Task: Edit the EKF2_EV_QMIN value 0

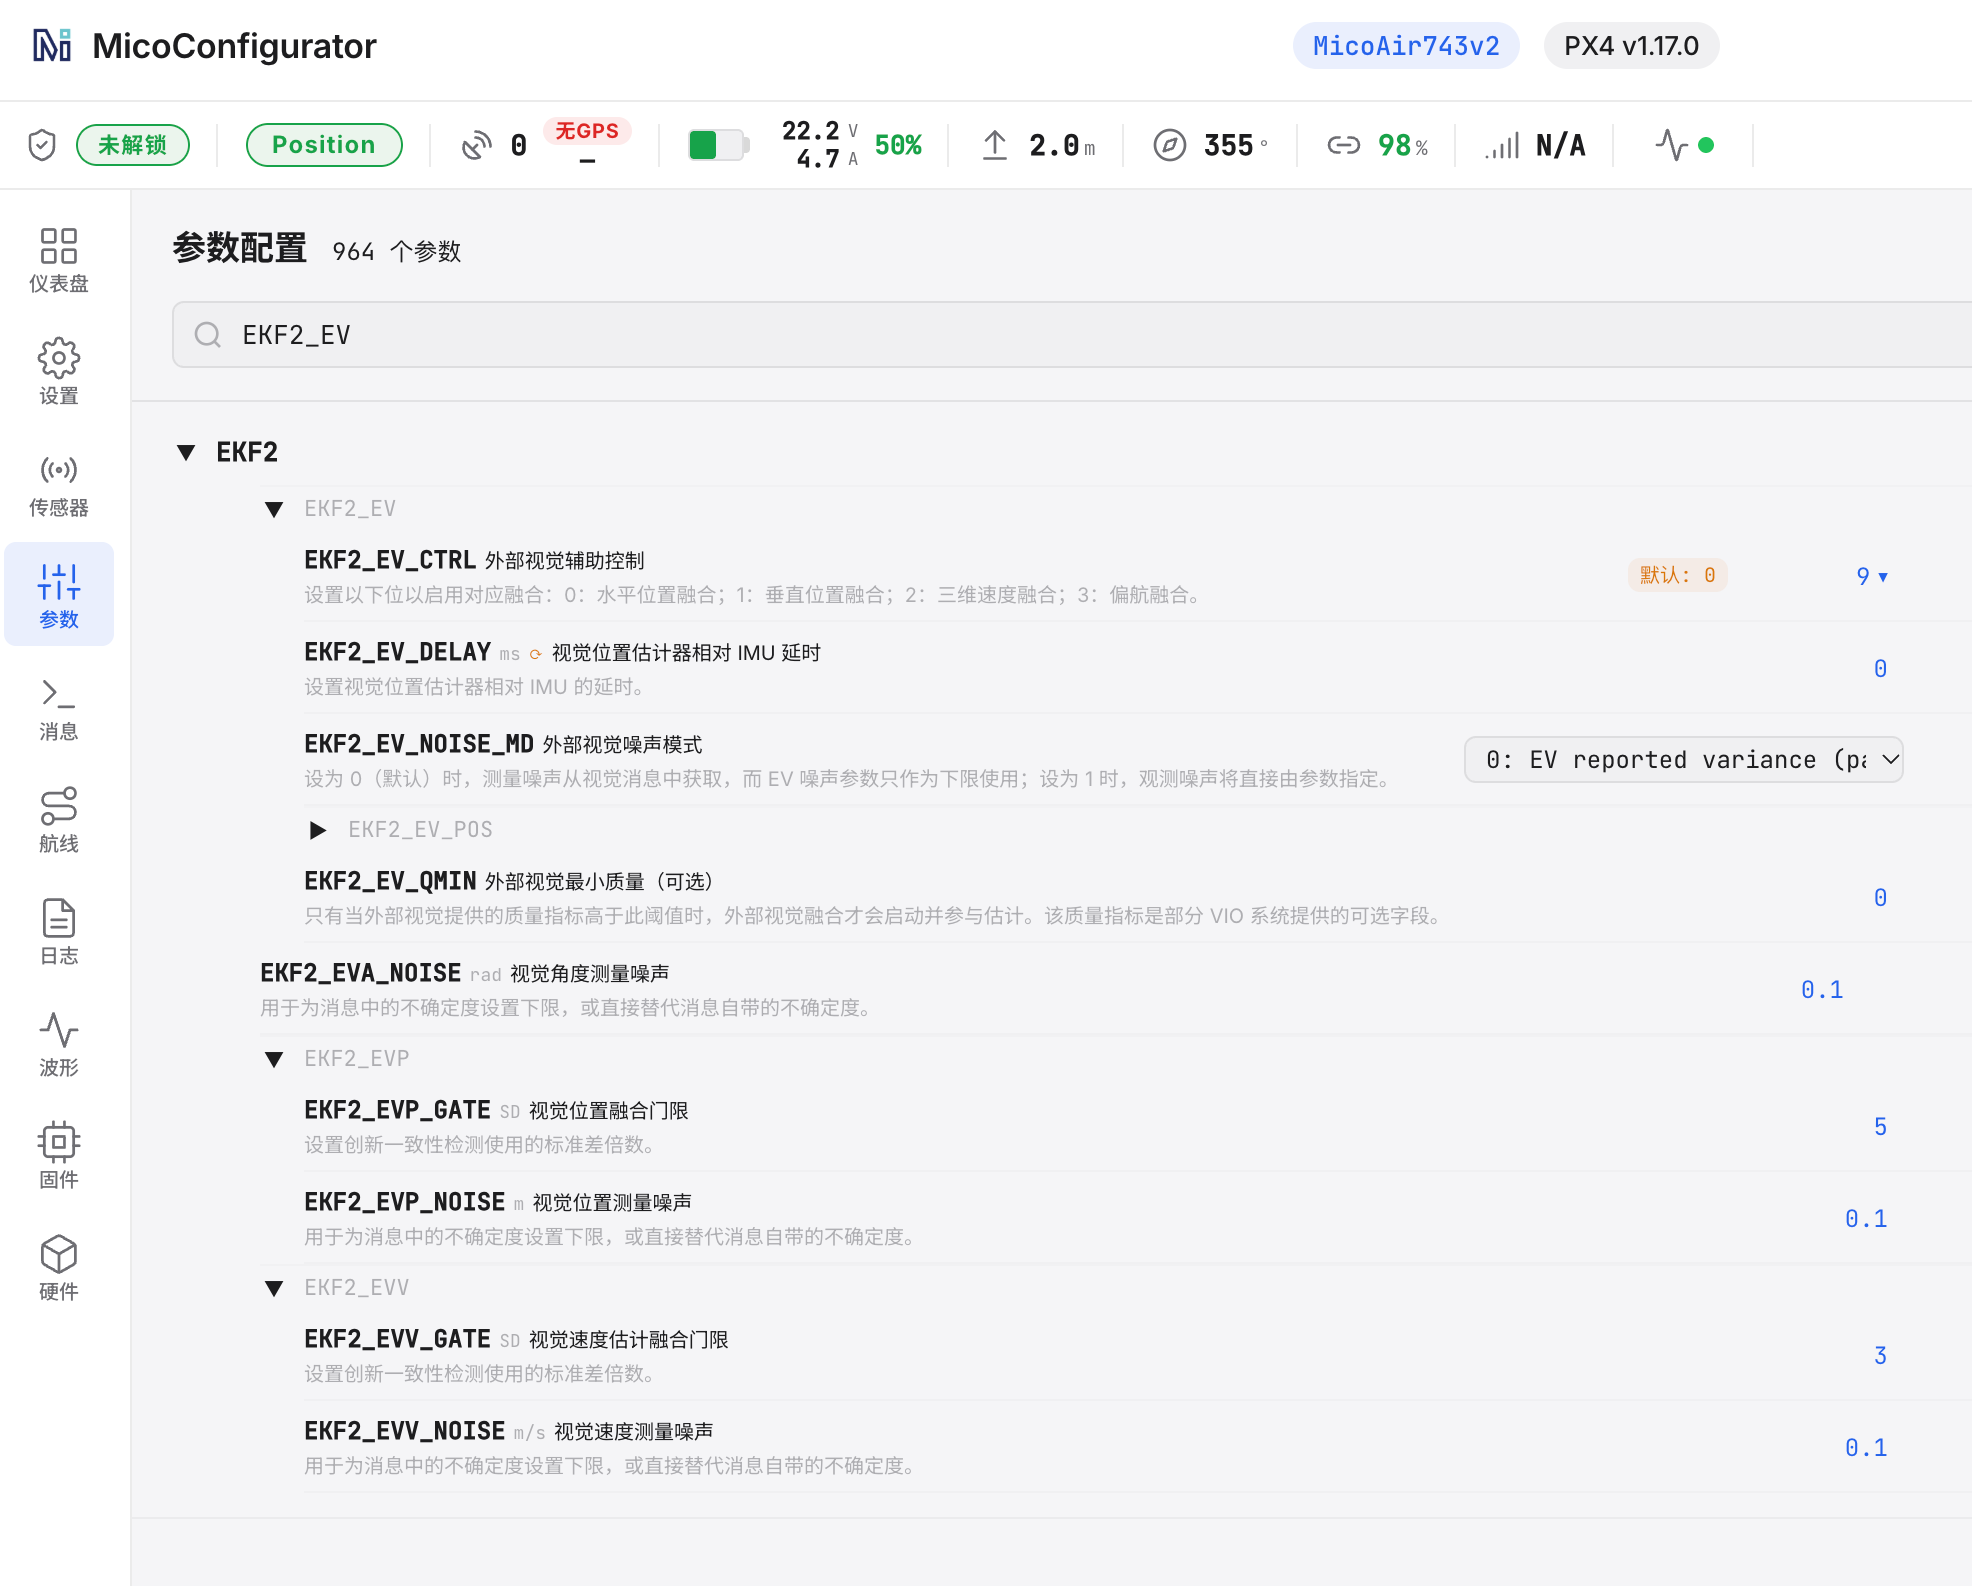Action: (1880, 897)
